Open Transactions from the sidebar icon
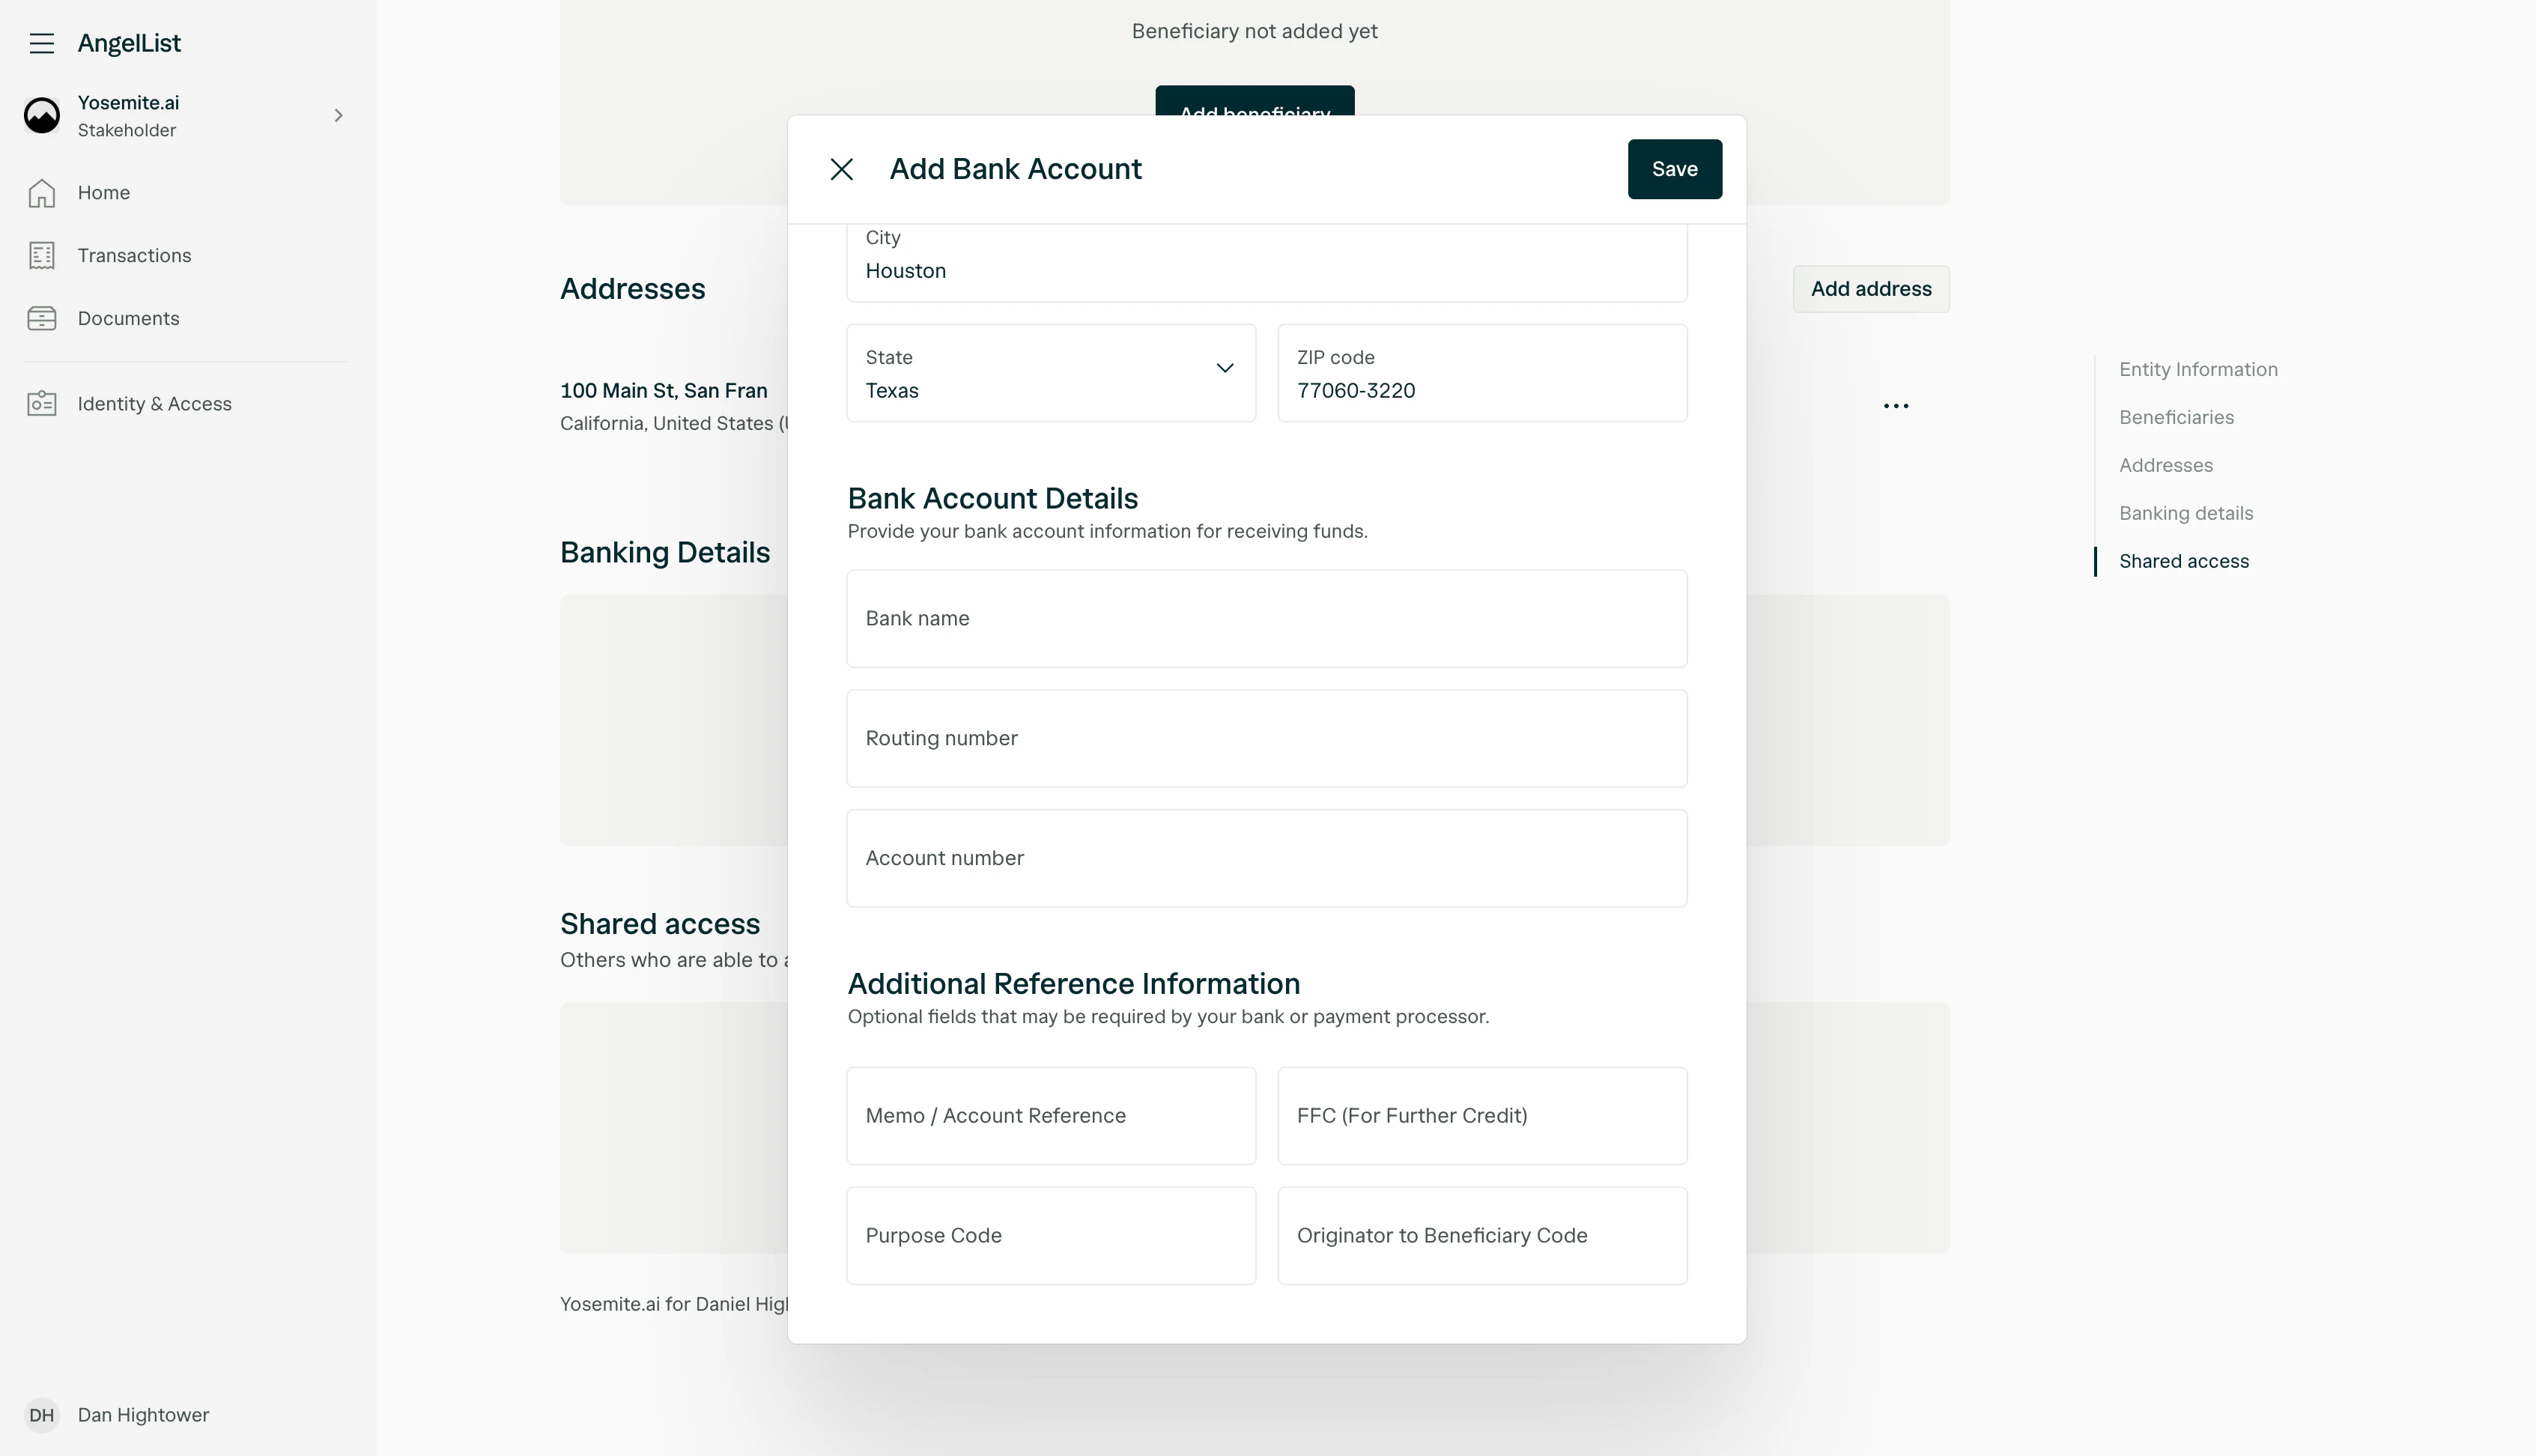Image resolution: width=2536 pixels, height=1456 pixels. click(x=41, y=255)
